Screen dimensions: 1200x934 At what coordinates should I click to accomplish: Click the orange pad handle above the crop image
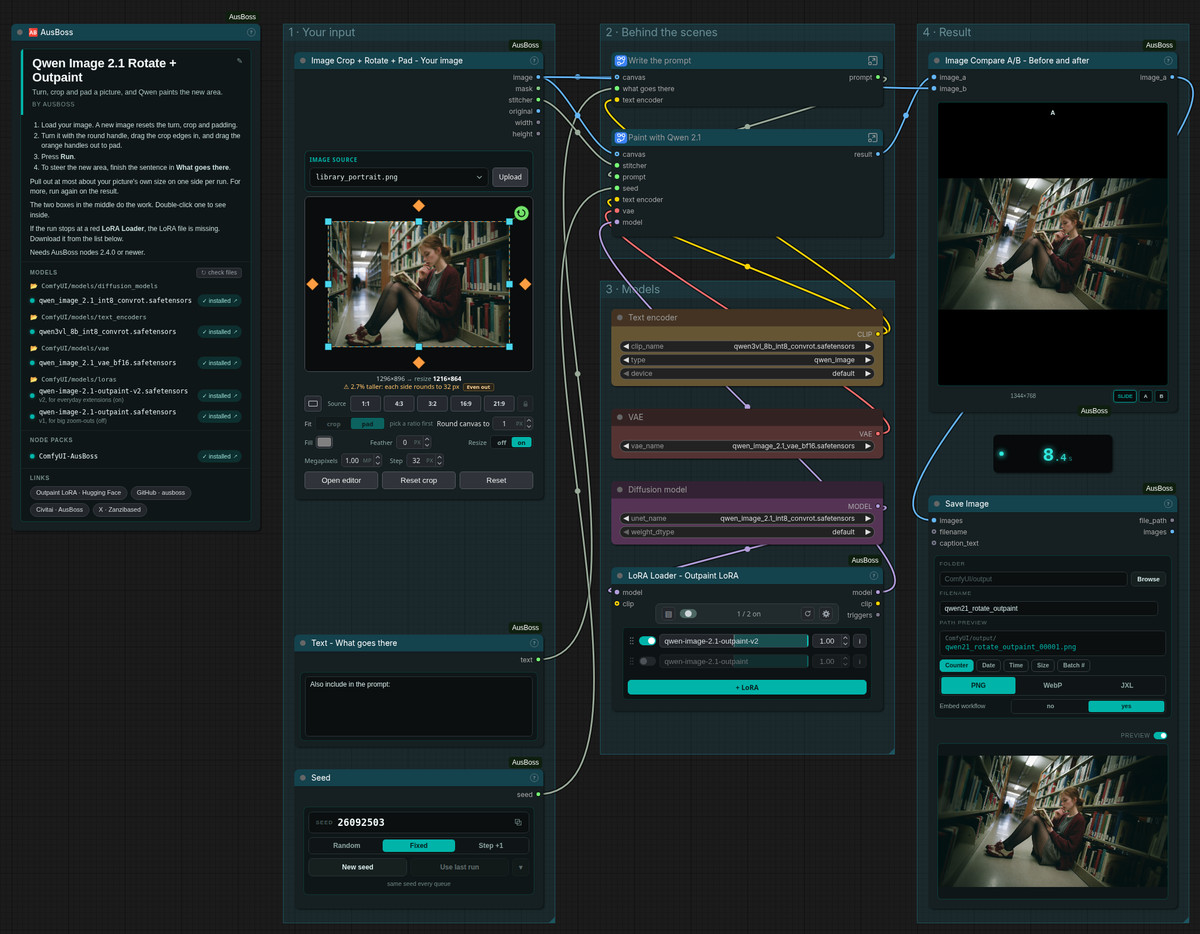(419, 206)
